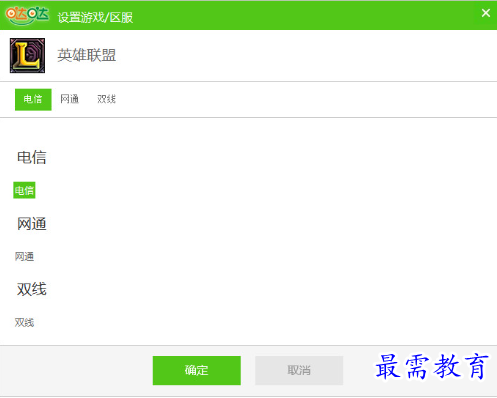
Task: Select the small 双线 server option
Action: click(x=24, y=322)
